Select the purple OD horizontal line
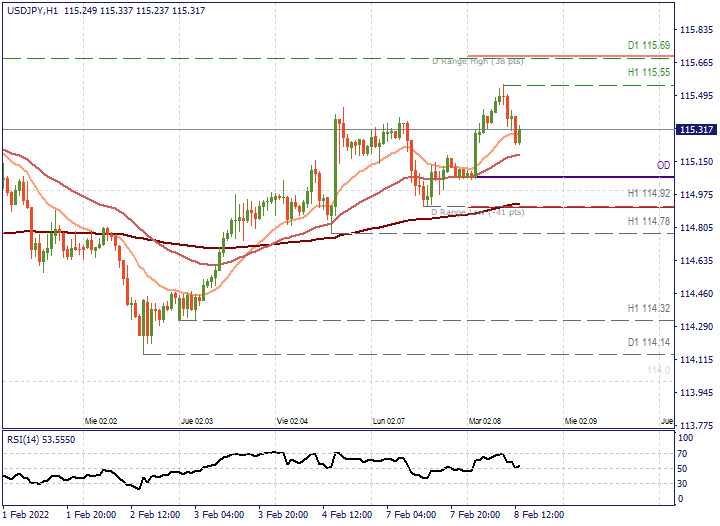This screenshot has width=720, height=526. click(574, 177)
